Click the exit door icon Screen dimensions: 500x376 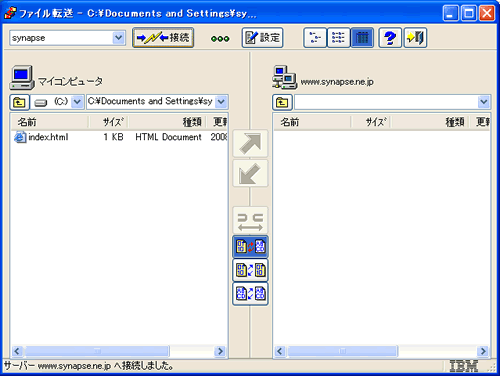(x=415, y=38)
